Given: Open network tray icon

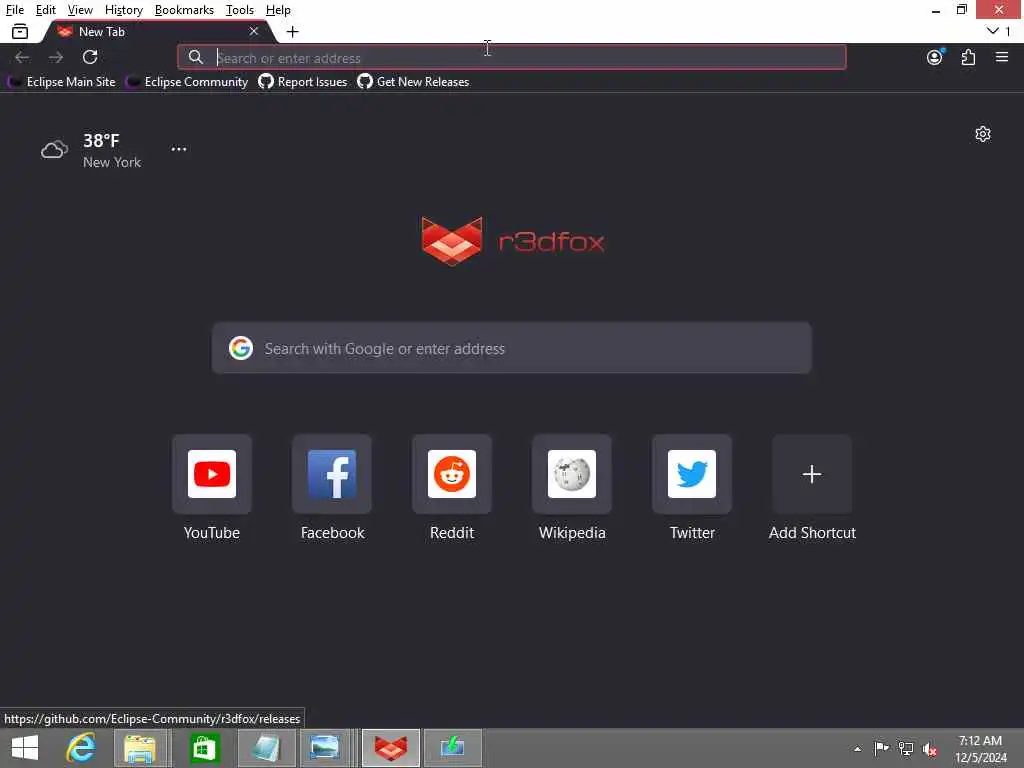Looking at the screenshot, I should [x=905, y=748].
